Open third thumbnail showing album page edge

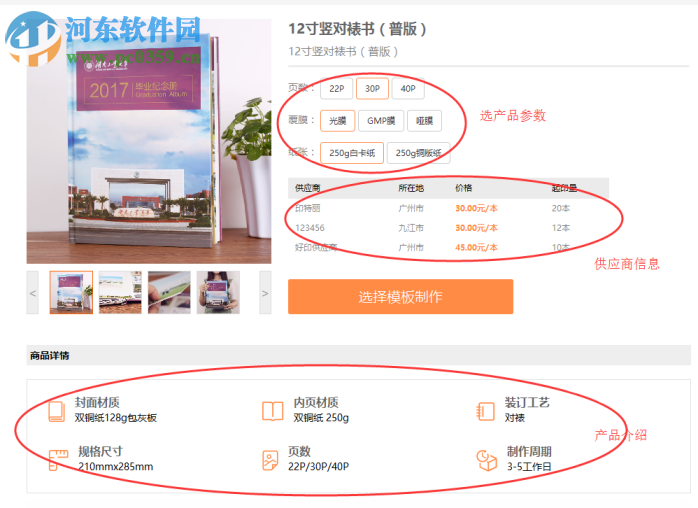[169, 293]
